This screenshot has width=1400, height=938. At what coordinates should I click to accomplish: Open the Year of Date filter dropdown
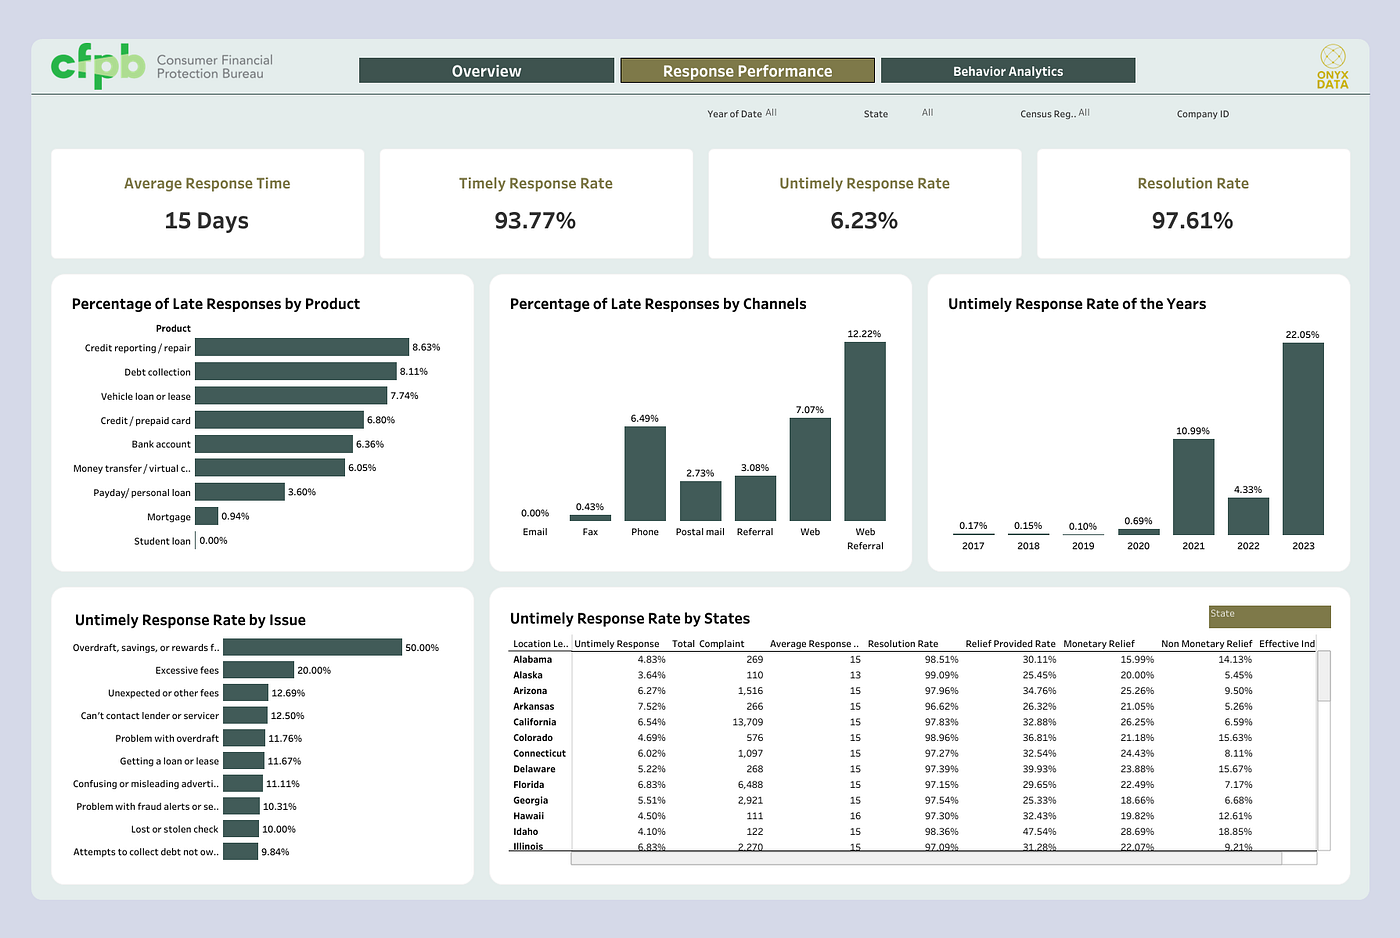pos(742,113)
